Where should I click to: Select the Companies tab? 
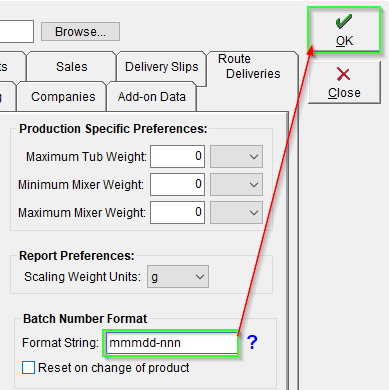(x=63, y=97)
